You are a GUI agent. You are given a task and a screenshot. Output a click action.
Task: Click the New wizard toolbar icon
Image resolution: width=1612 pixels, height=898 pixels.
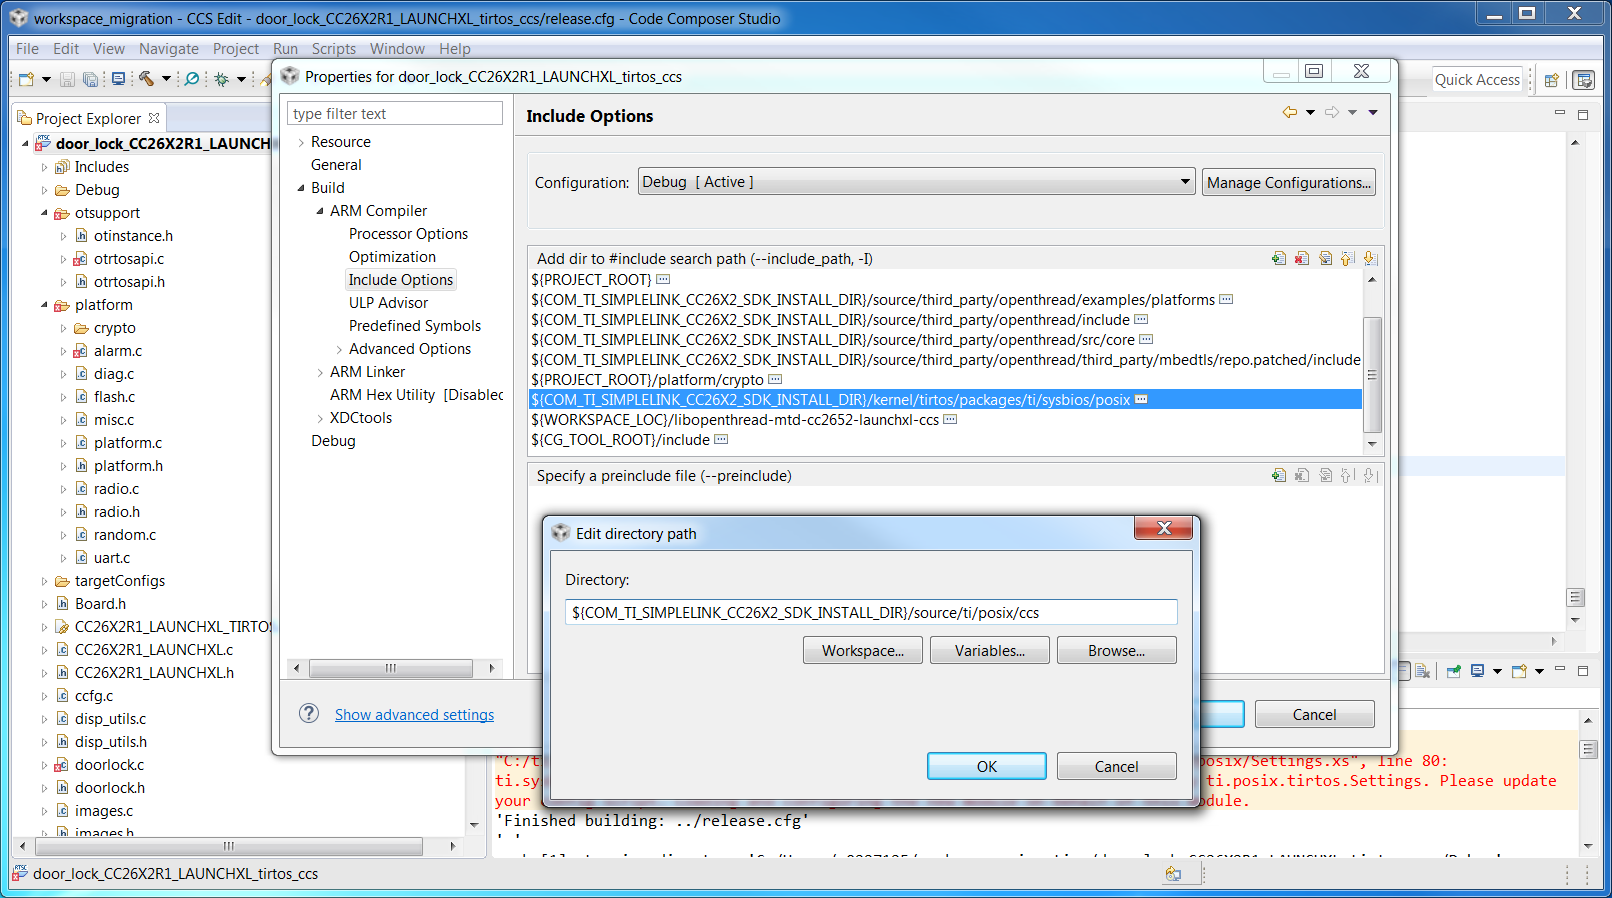point(27,79)
